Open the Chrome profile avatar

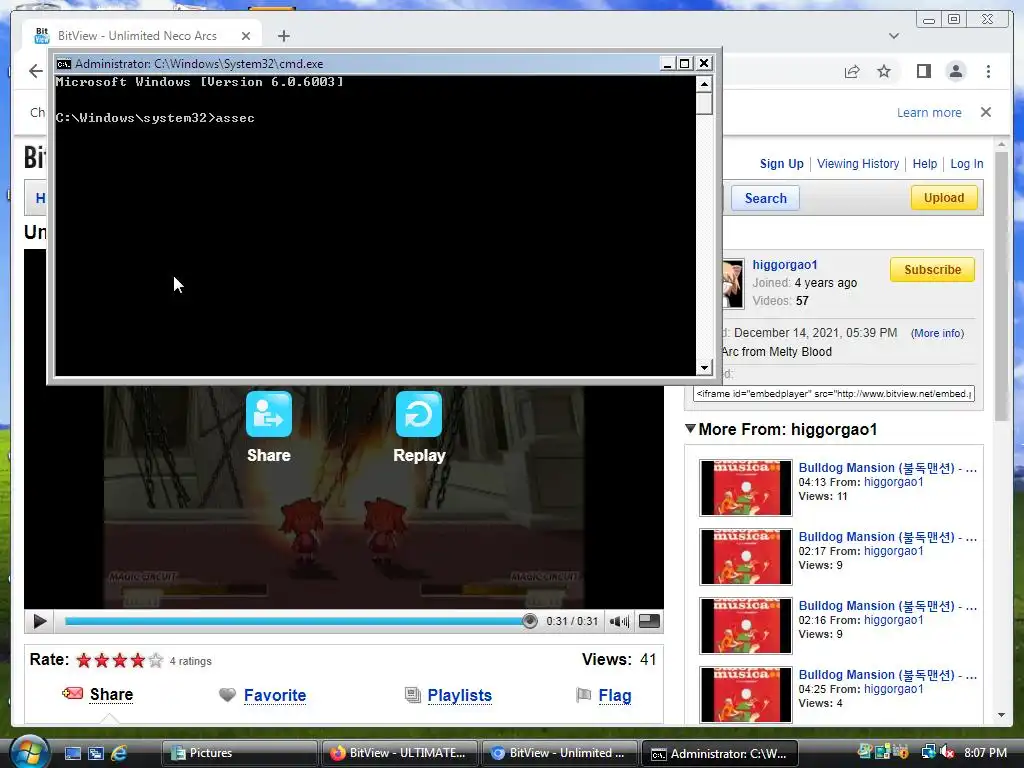pyautogui.click(x=955, y=71)
